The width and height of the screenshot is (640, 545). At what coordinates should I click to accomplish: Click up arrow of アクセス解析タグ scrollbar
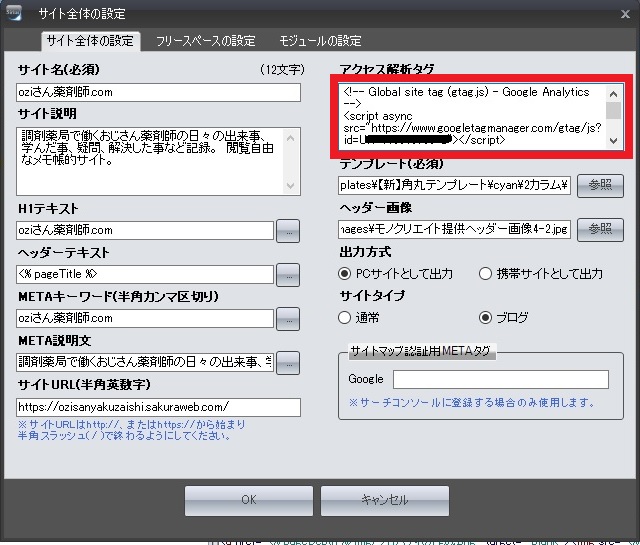click(x=614, y=91)
